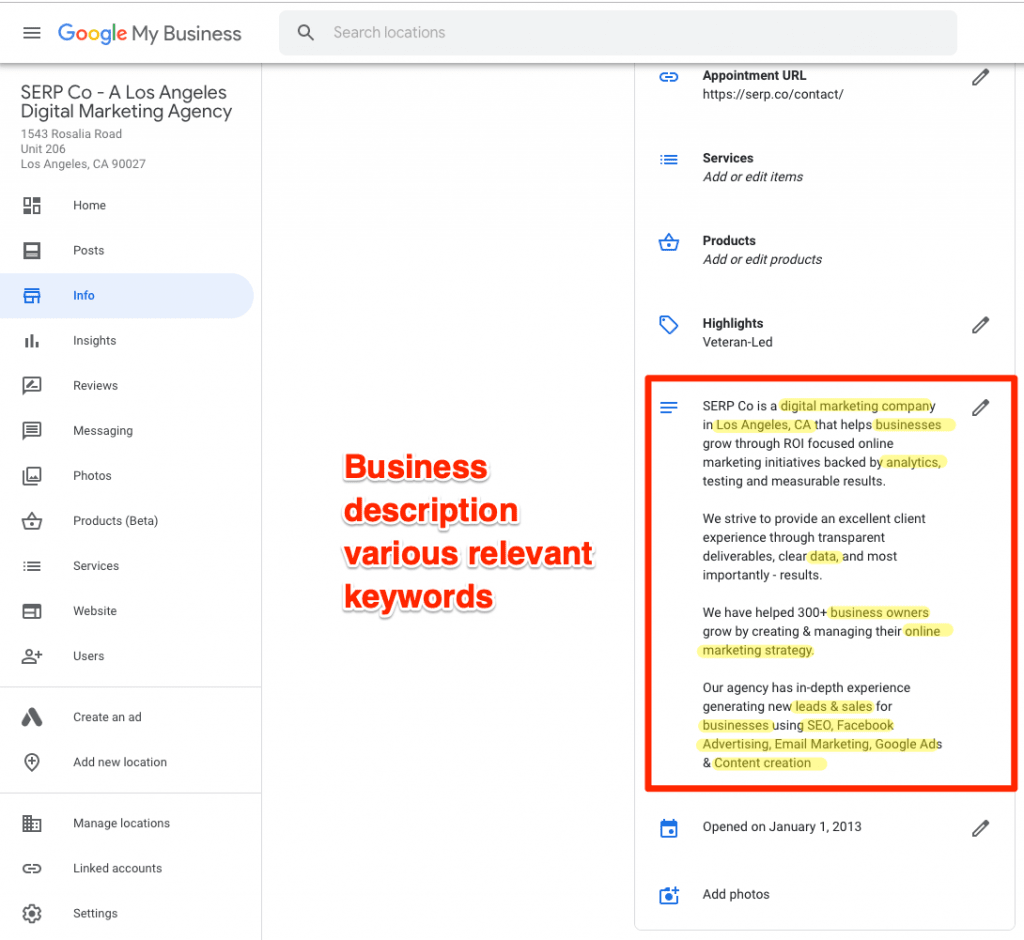Click 'Add or edit products'

click(x=762, y=259)
